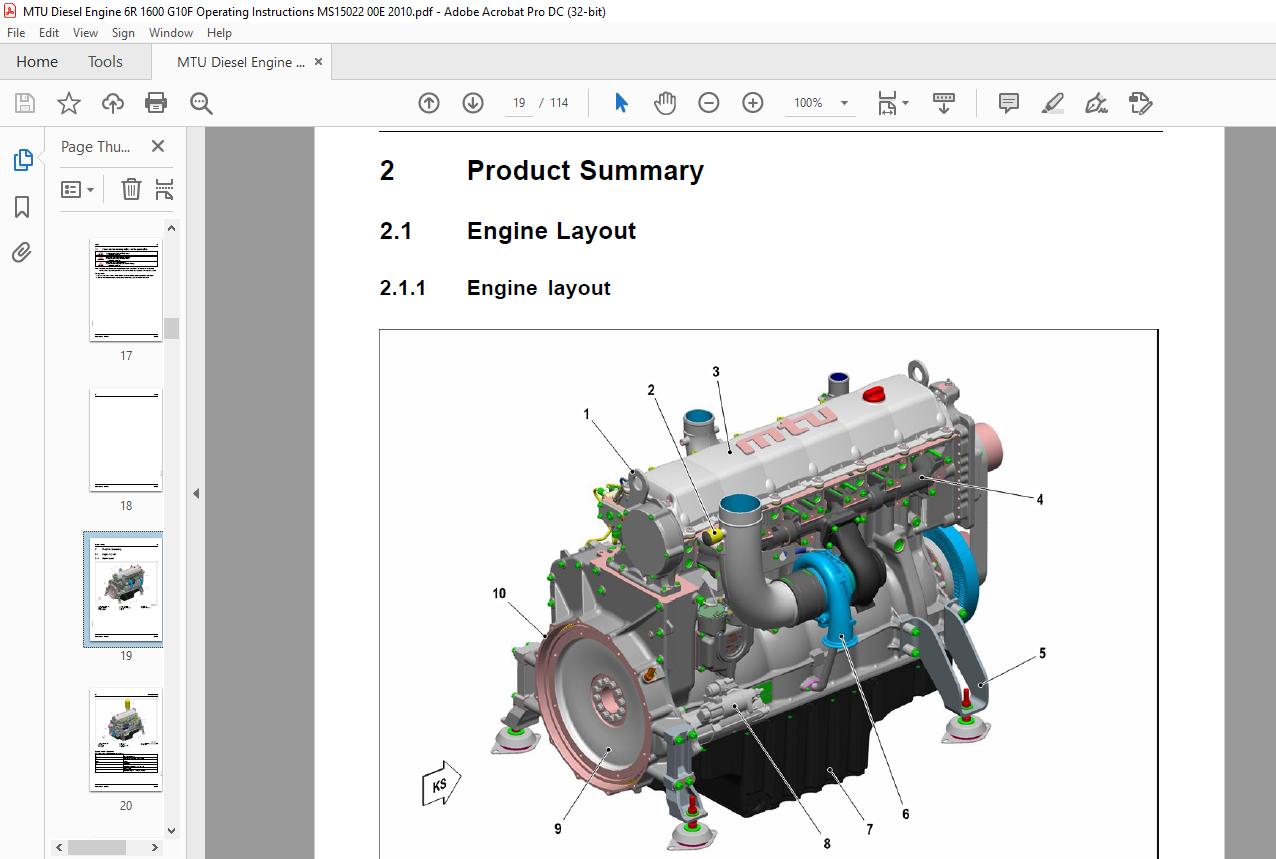The height and width of the screenshot is (859, 1276).
Task: Go to next page arrow
Action: pos(473,103)
